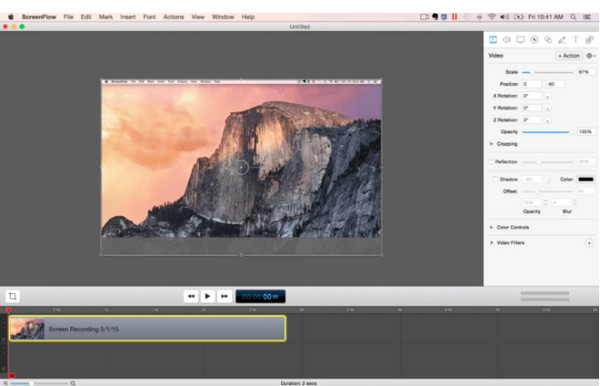
Task: Click the red playhead timeline marker
Action: pyautogui.click(x=8, y=309)
